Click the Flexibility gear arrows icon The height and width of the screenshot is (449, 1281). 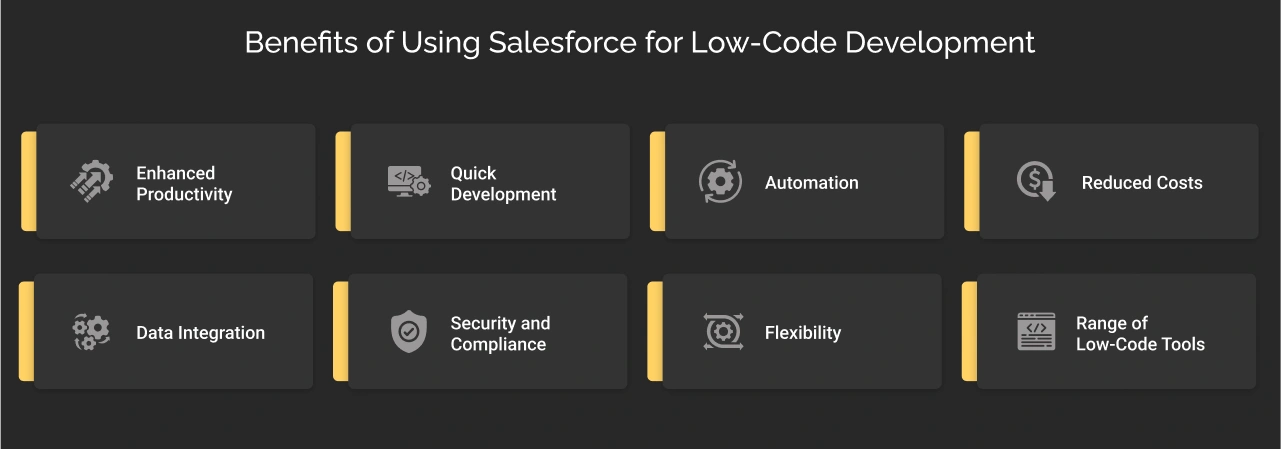coord(722,332)
